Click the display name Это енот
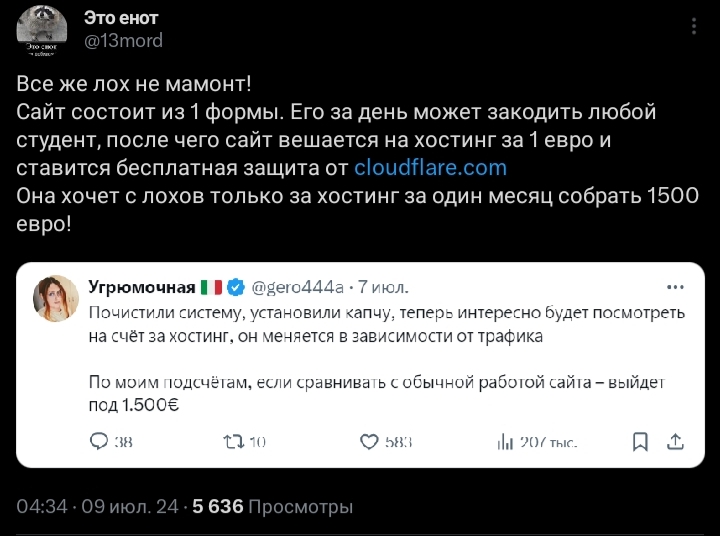Viewport: 720px width, 536px height. [x=121, y=19]
